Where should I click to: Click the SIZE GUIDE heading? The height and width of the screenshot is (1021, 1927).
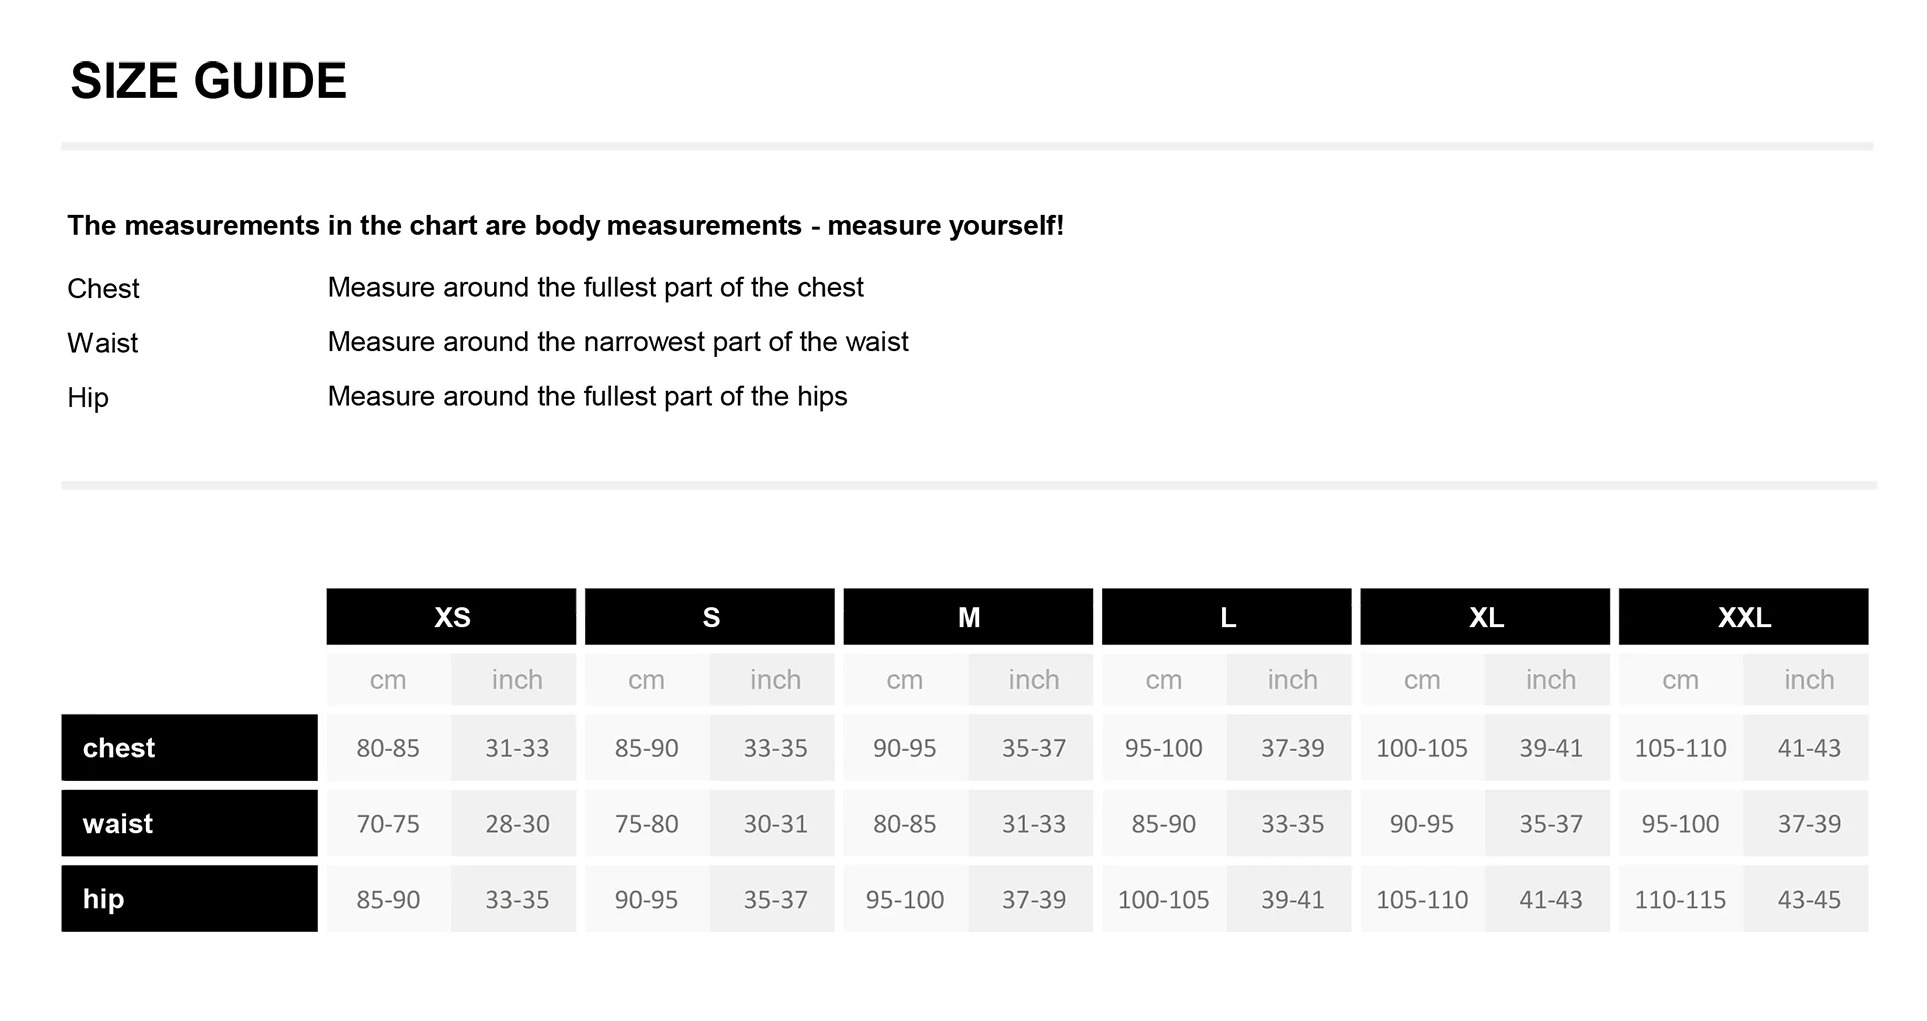208,81
